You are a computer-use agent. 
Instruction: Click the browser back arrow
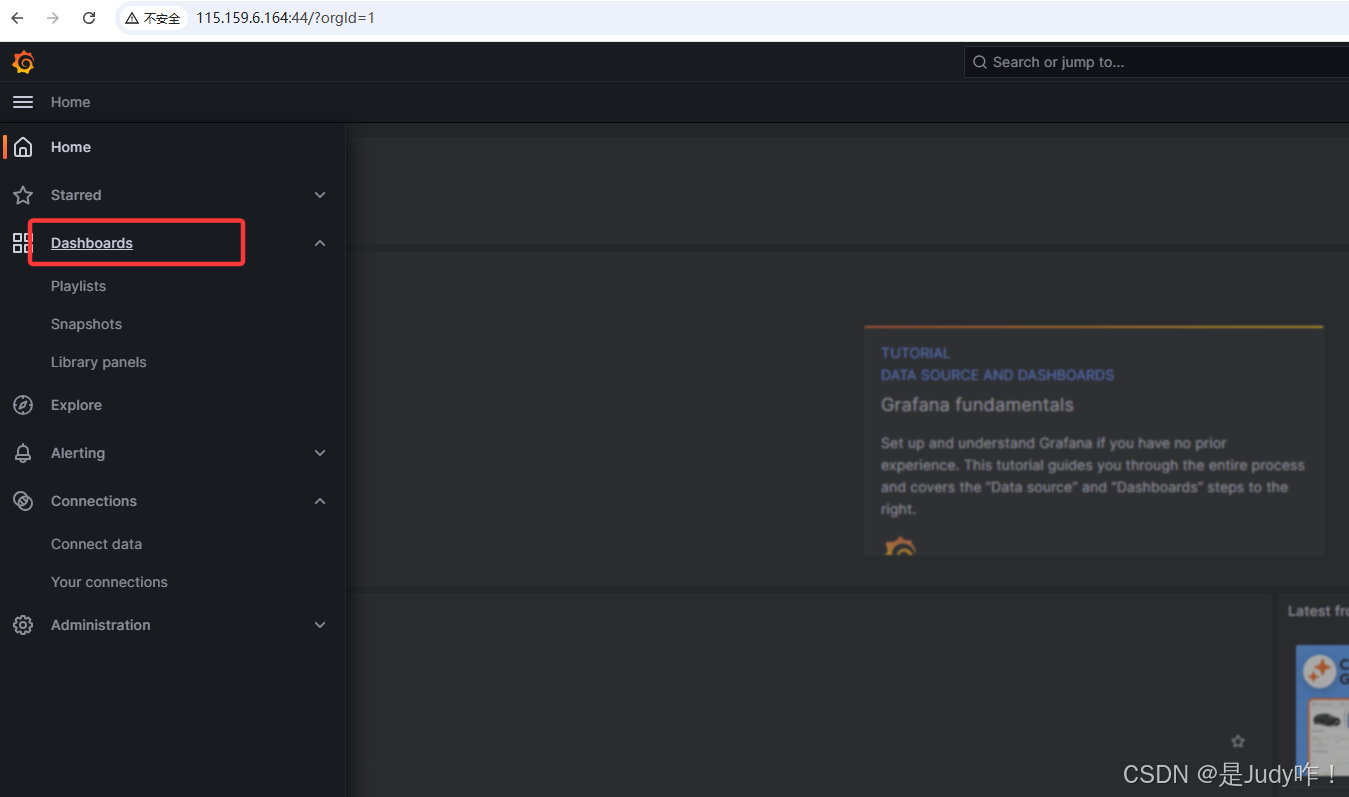coord(18,18)
